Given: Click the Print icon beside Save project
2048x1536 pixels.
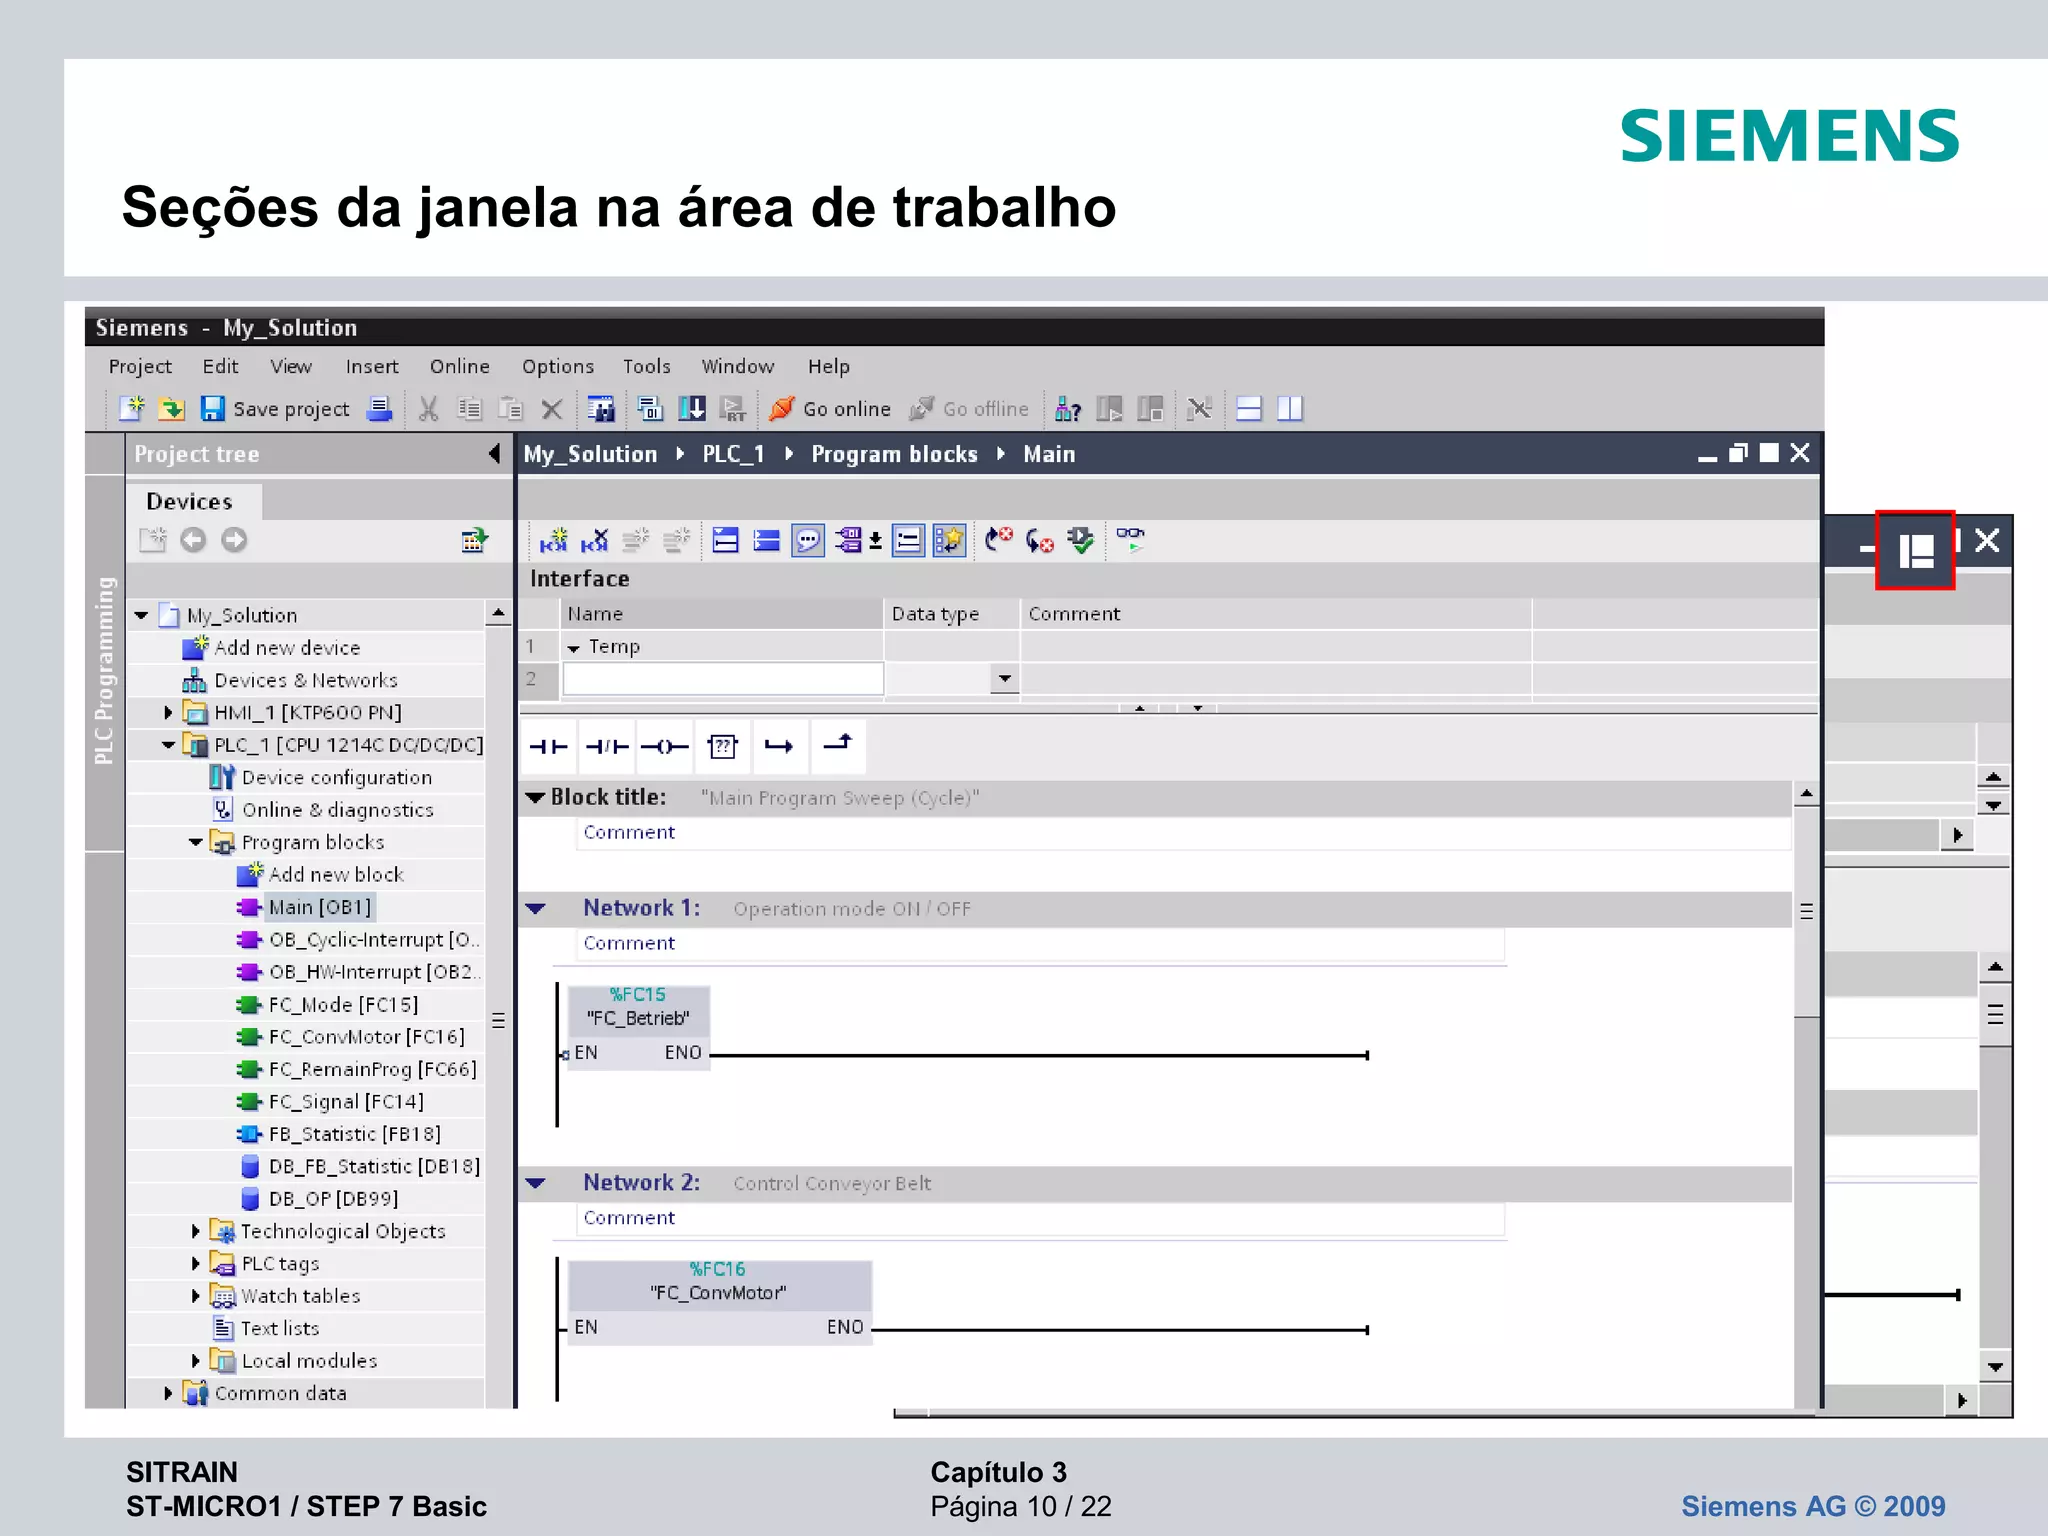Looking at the screenshot, I should click(x=379, y=408).
